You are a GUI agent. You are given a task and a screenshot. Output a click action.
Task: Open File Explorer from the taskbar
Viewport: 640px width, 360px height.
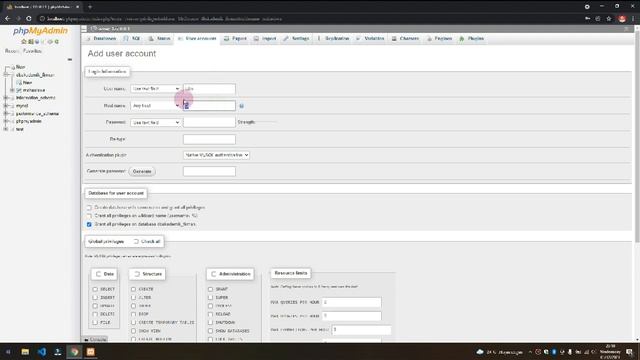tap(25, 352)
